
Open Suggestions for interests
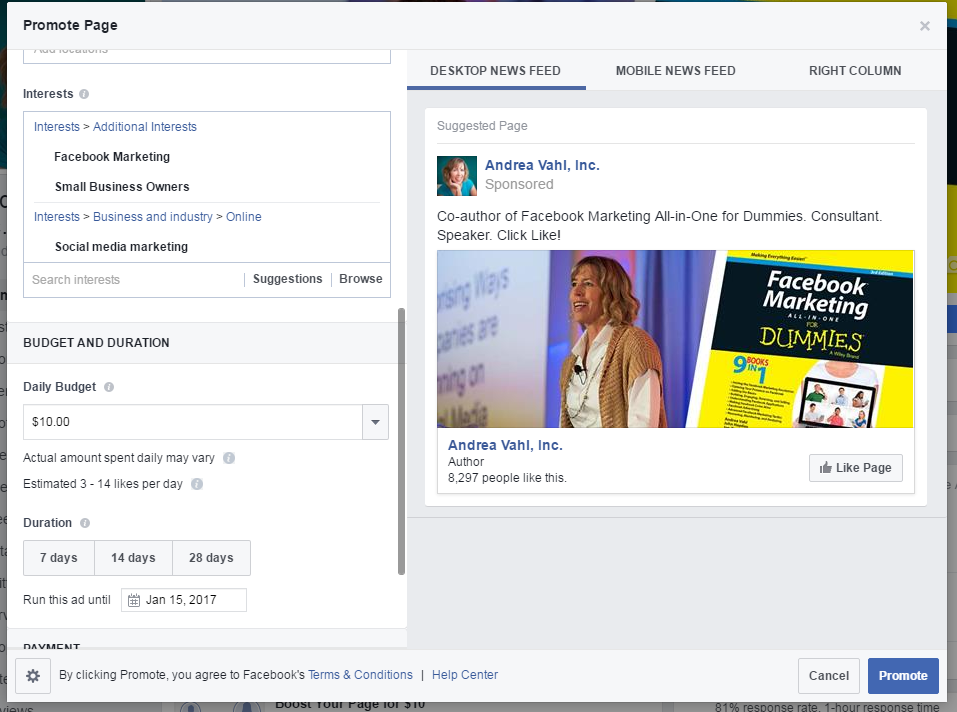[287, 279]
